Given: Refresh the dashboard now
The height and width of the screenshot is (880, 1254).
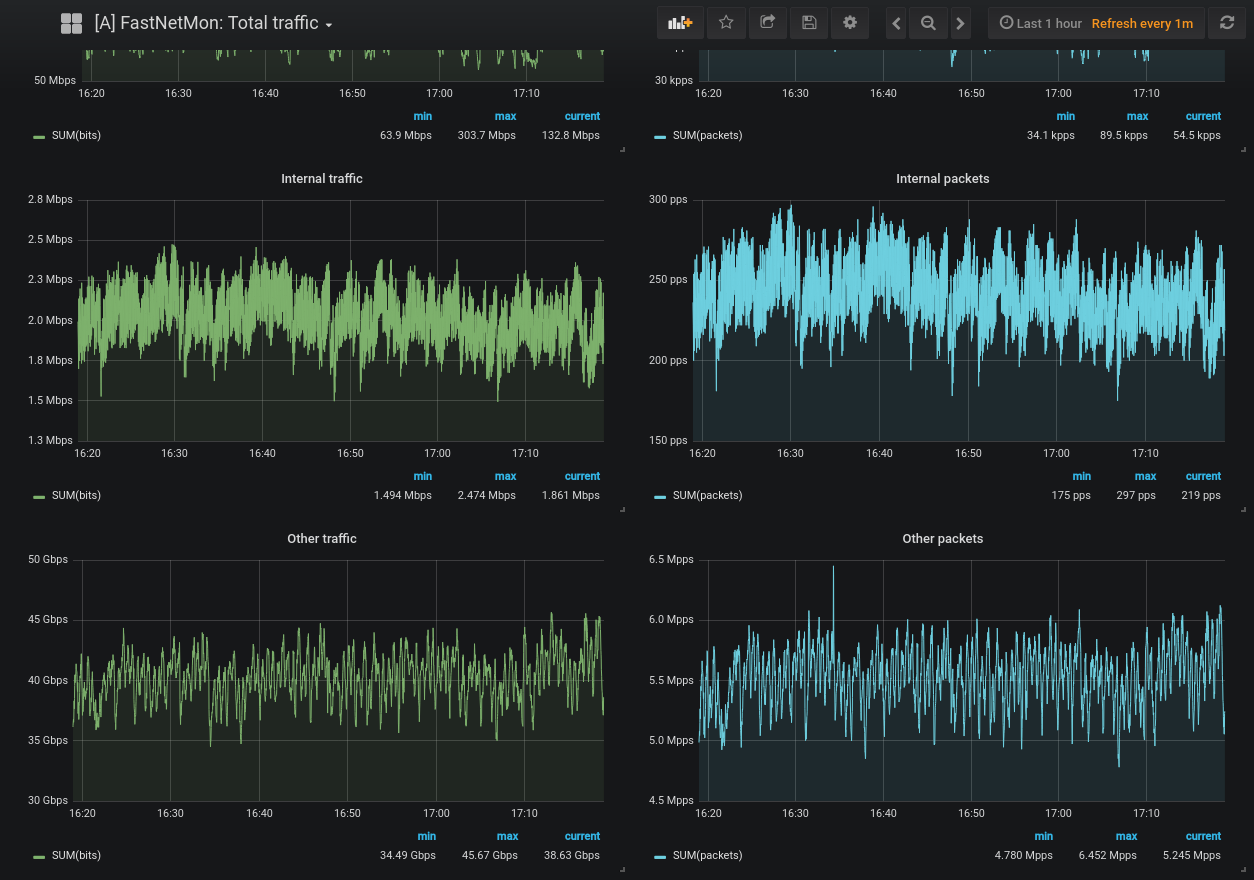Looking at the screenshot, I should click(x=1226, y=23).
